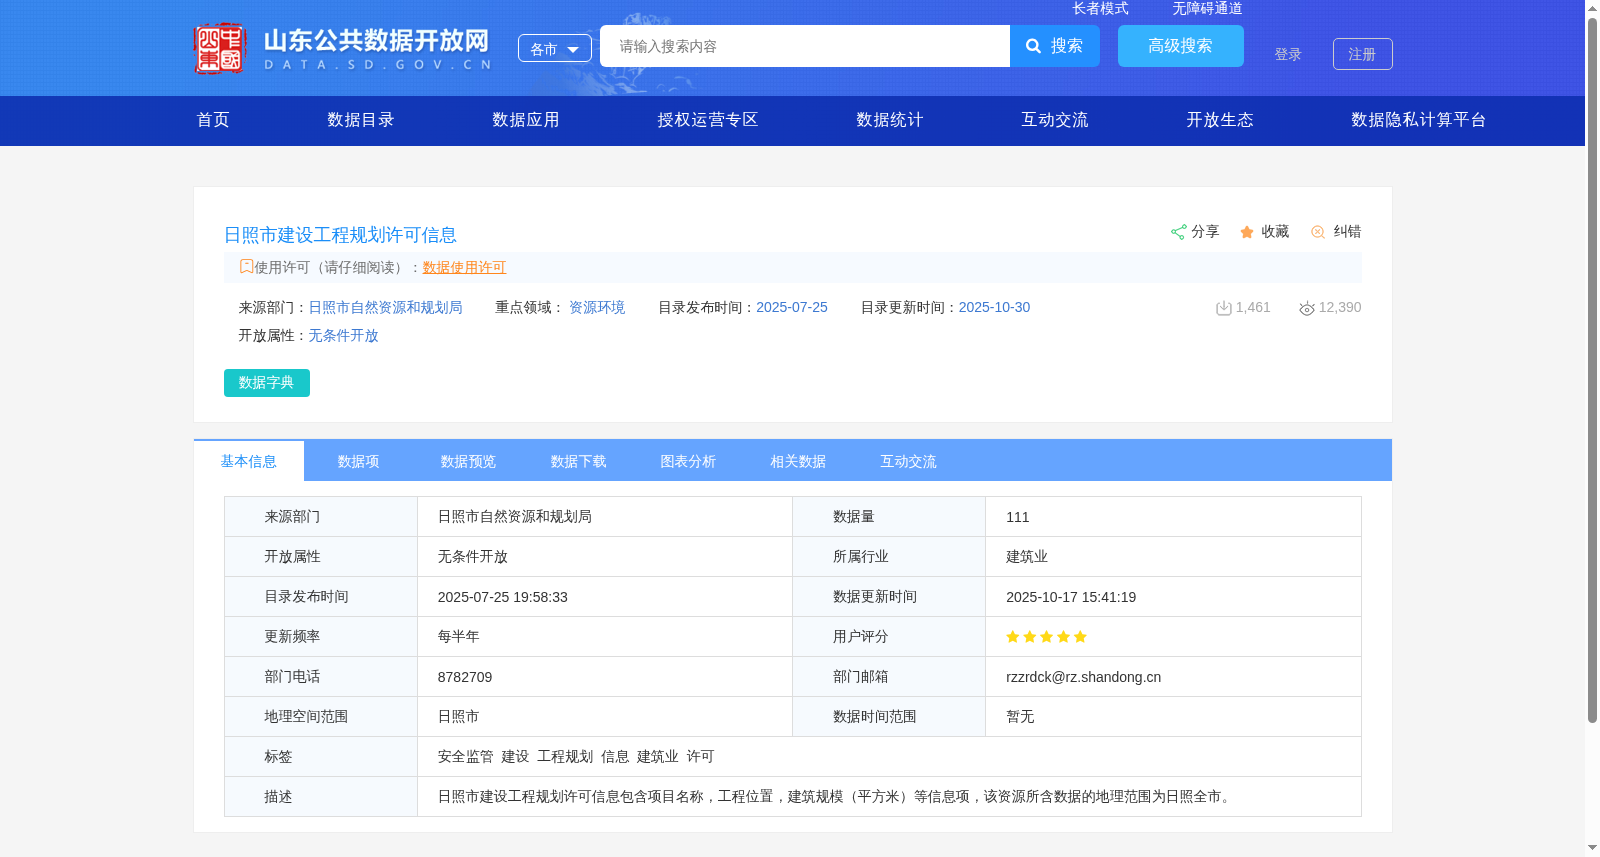
Task: Click the email rzzrdck@rz.shandong.cn
Action: pos(1084,677)
